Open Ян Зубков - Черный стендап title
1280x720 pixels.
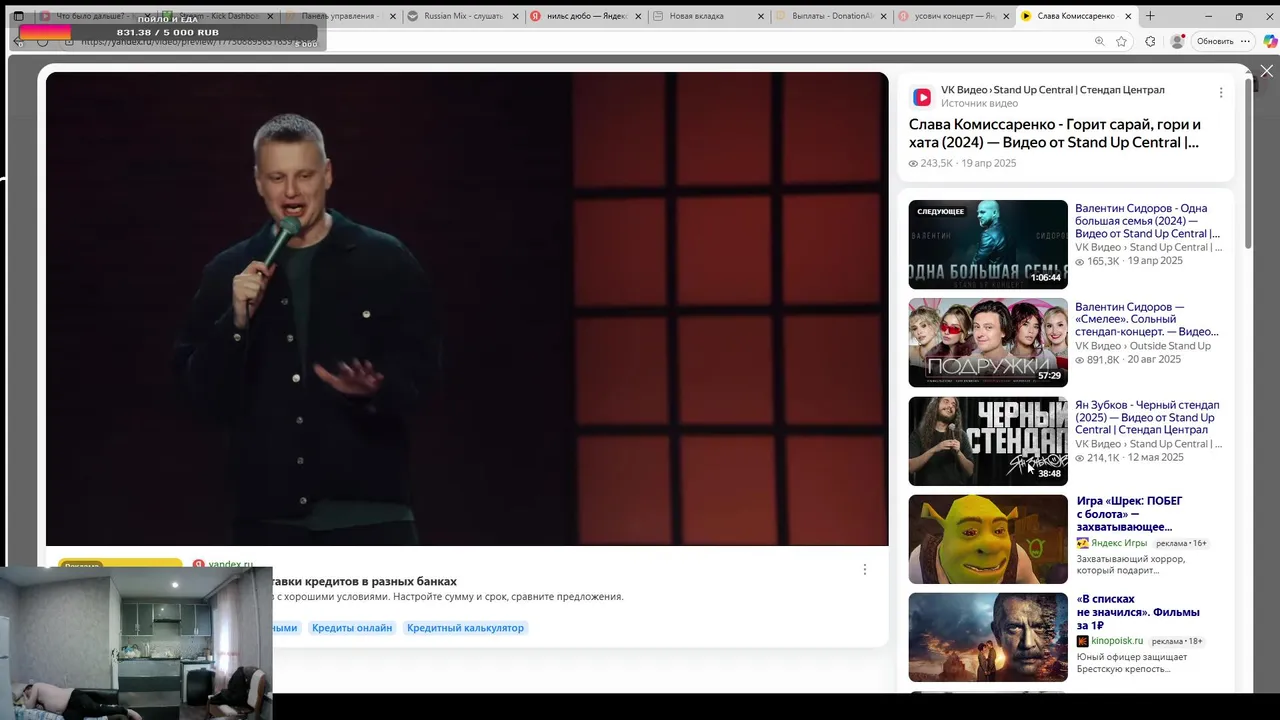pyautogui.click(x=1147, y=417)
